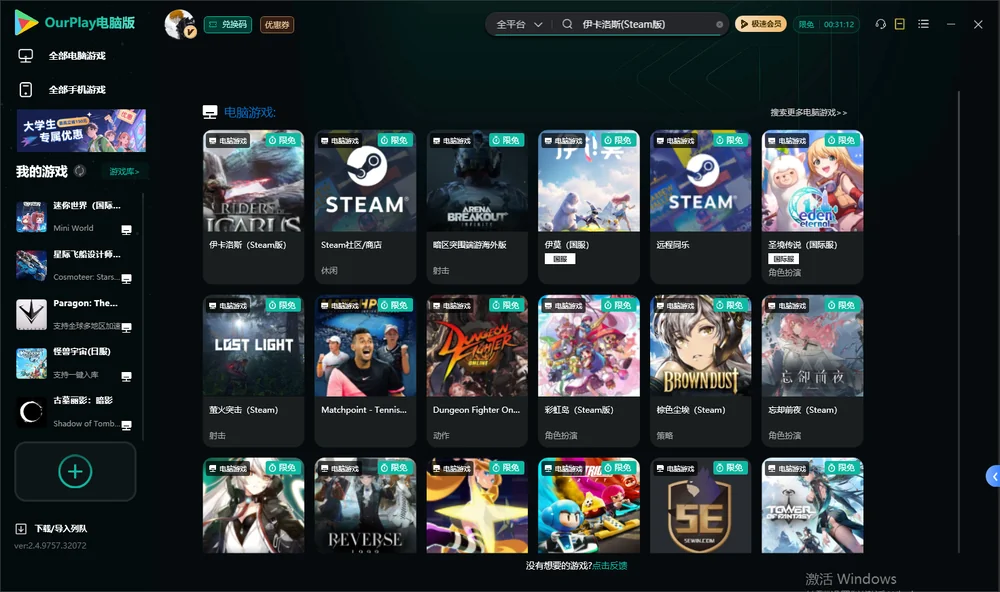Open the Dungeon Fighter Online card
The image size is (1000, 592).
[477, 371]
